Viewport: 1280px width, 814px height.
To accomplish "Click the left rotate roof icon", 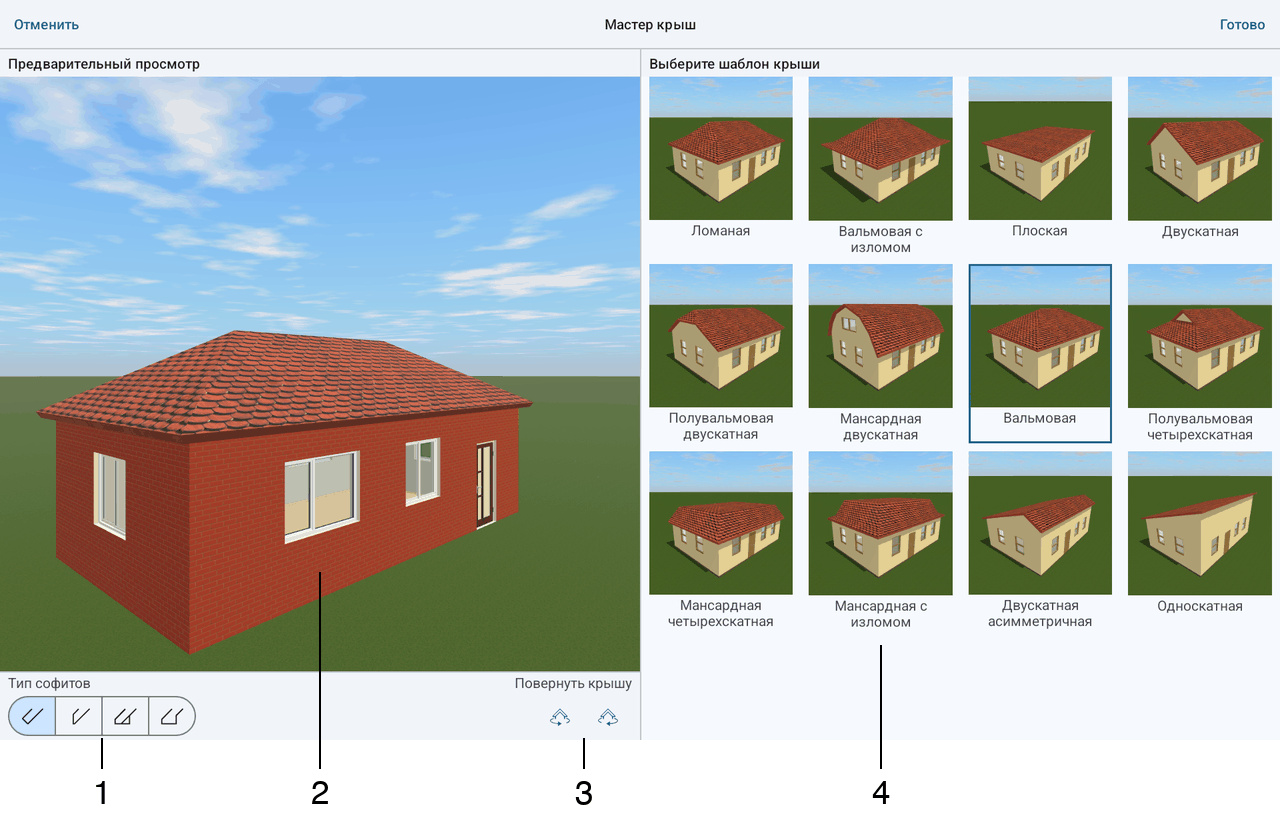I will [x=560, y=717].
